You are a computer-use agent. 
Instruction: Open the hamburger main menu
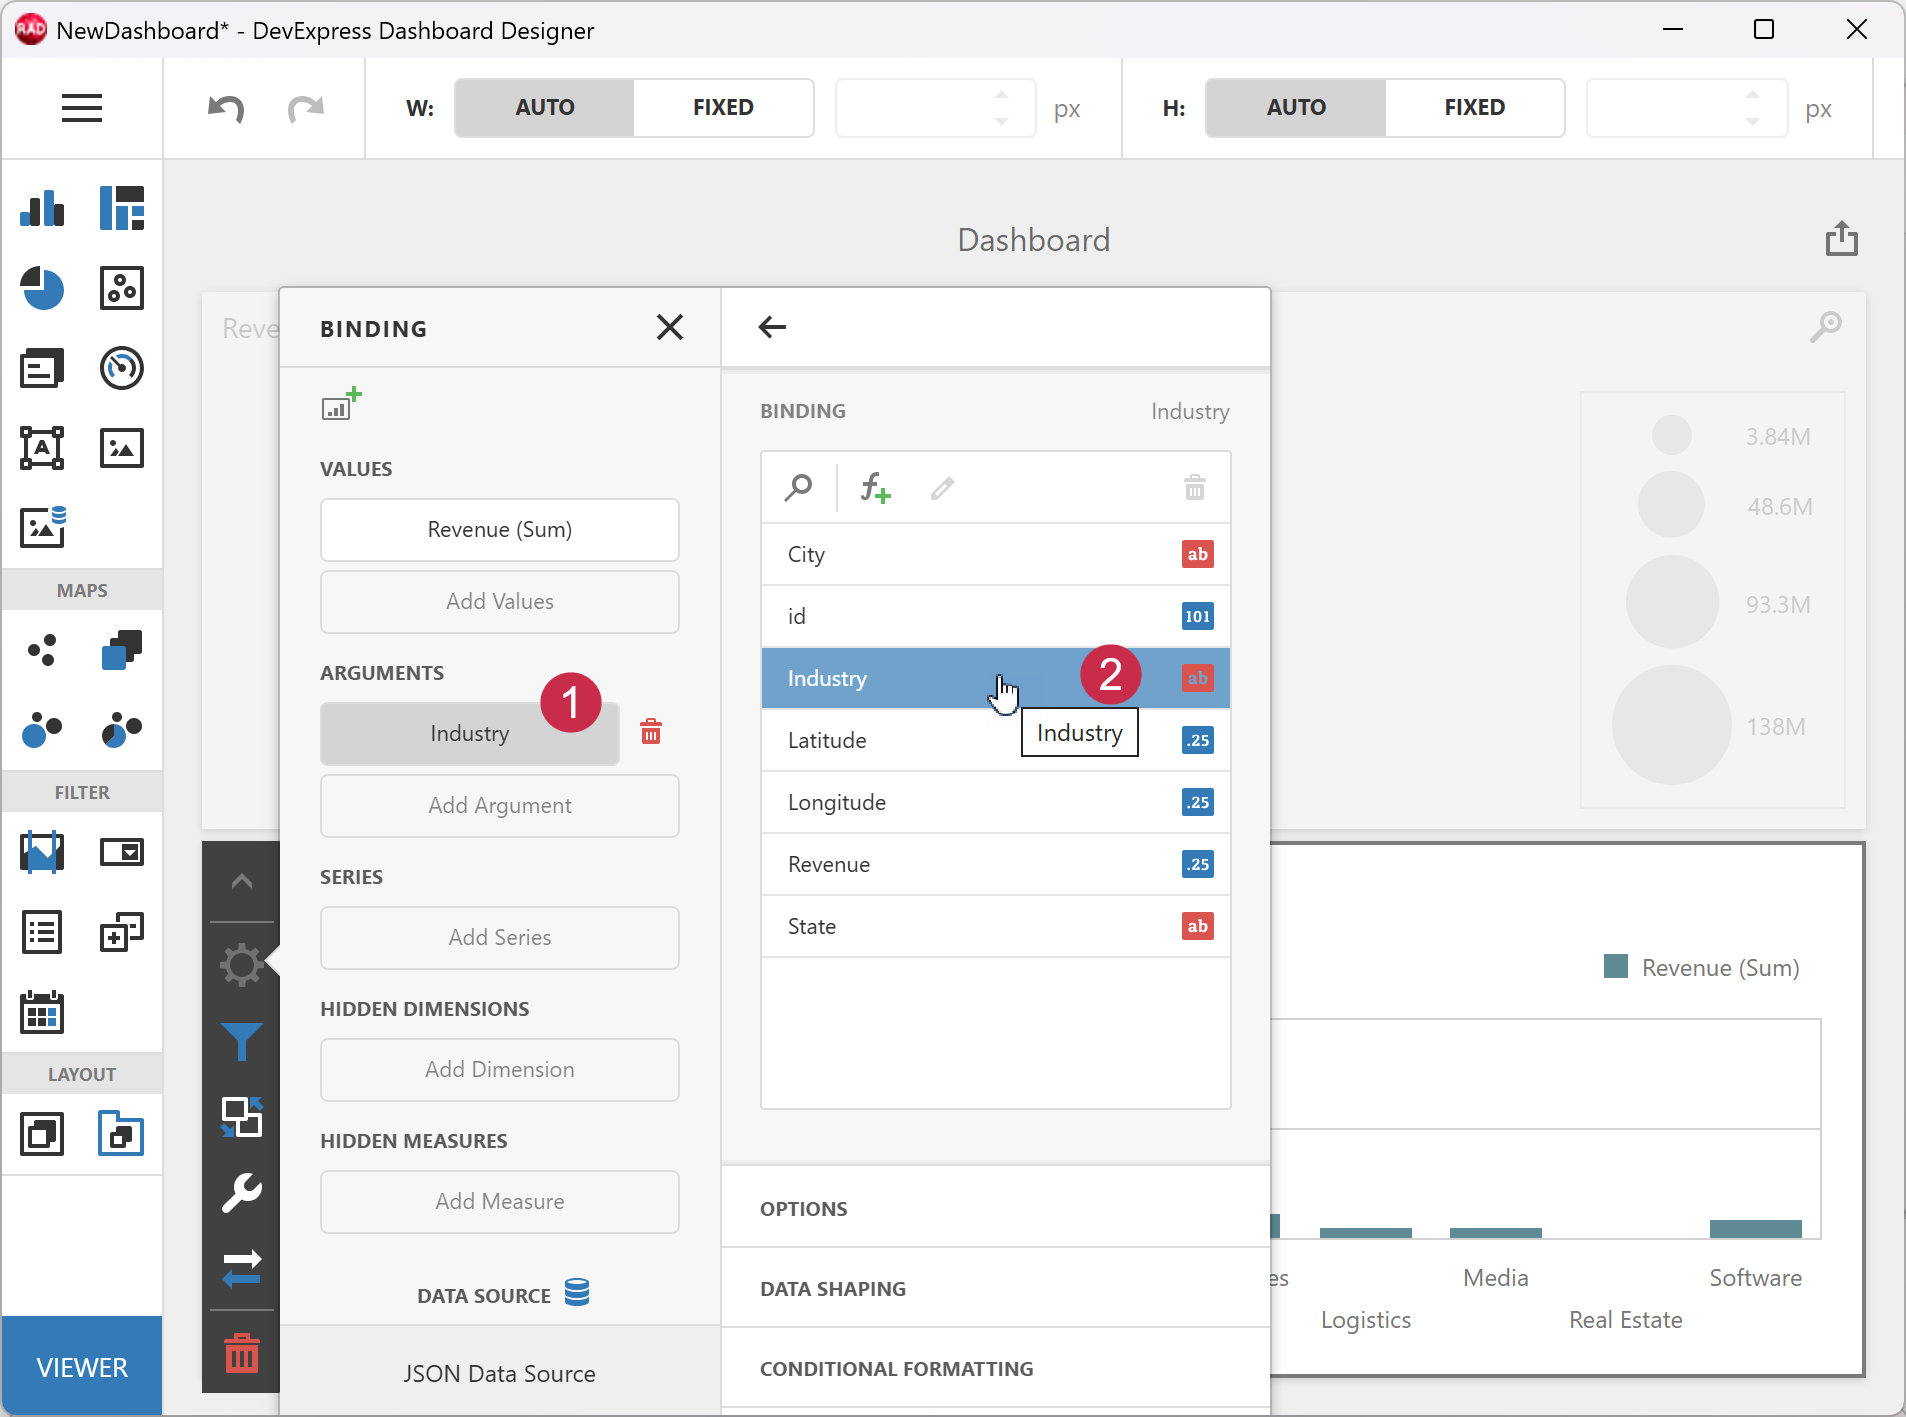click(82, 107)
